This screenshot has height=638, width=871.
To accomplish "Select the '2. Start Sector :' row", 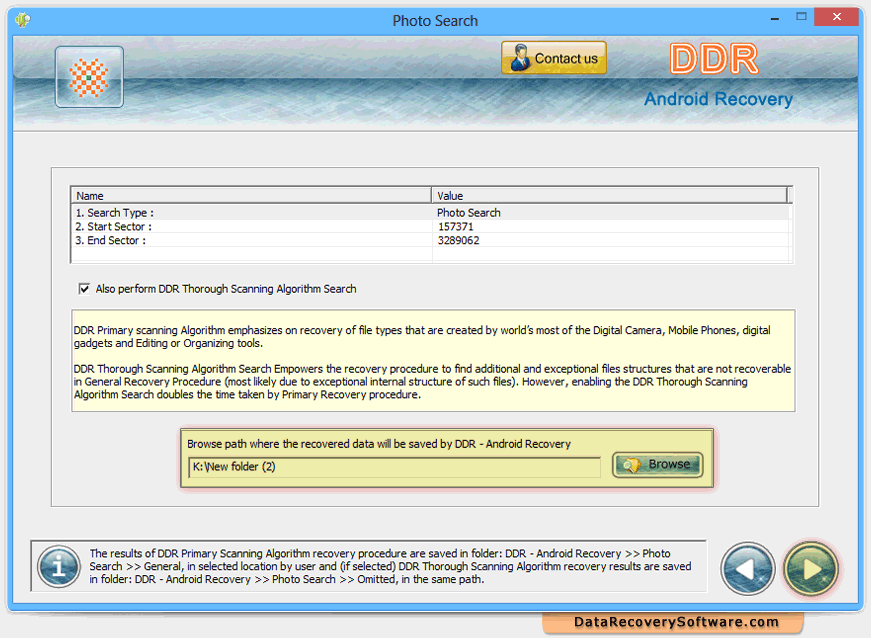I will click(x=431, y=227).
